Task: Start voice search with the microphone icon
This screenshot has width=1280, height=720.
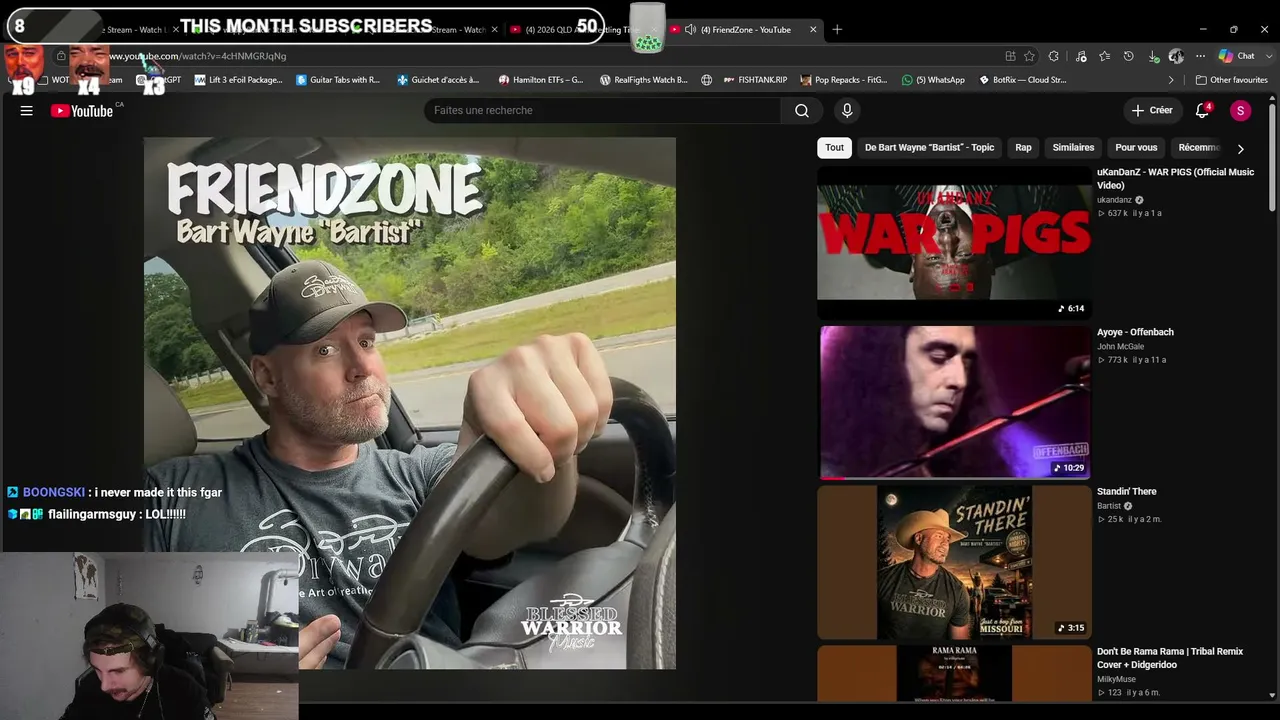Action: pyautogui.click(x=847, y=110)
